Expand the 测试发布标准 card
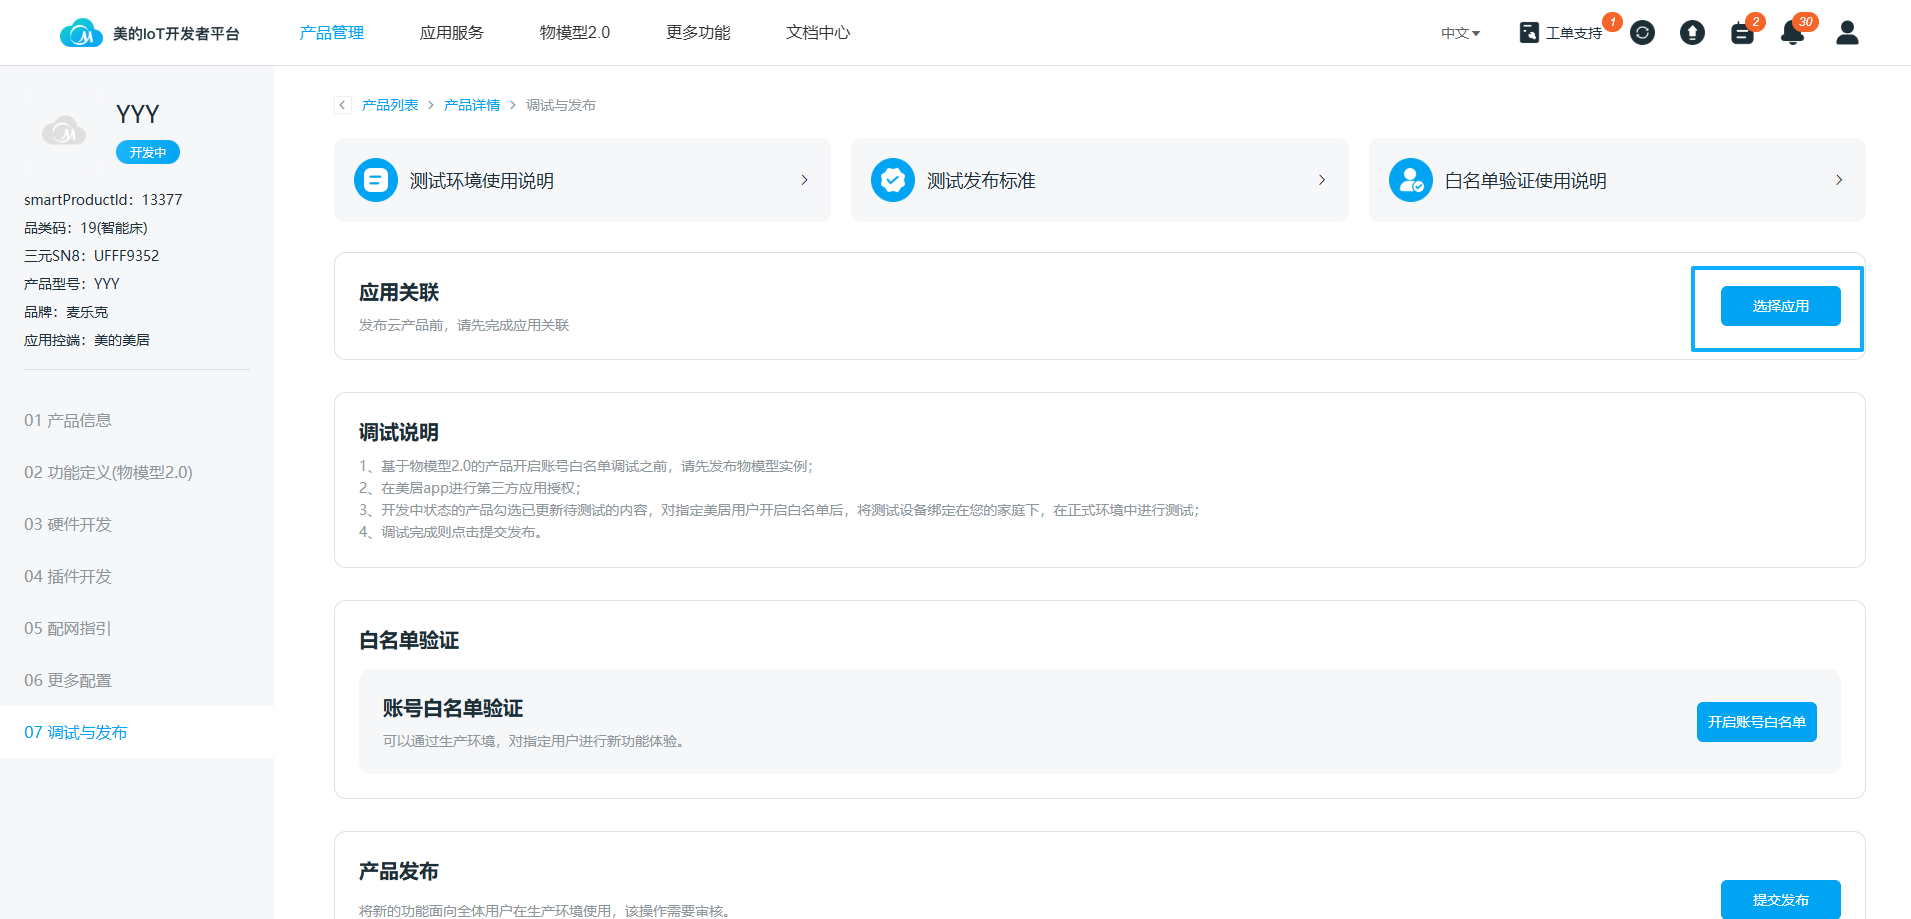This screenshot has width=1911, height=919. 1099,180
